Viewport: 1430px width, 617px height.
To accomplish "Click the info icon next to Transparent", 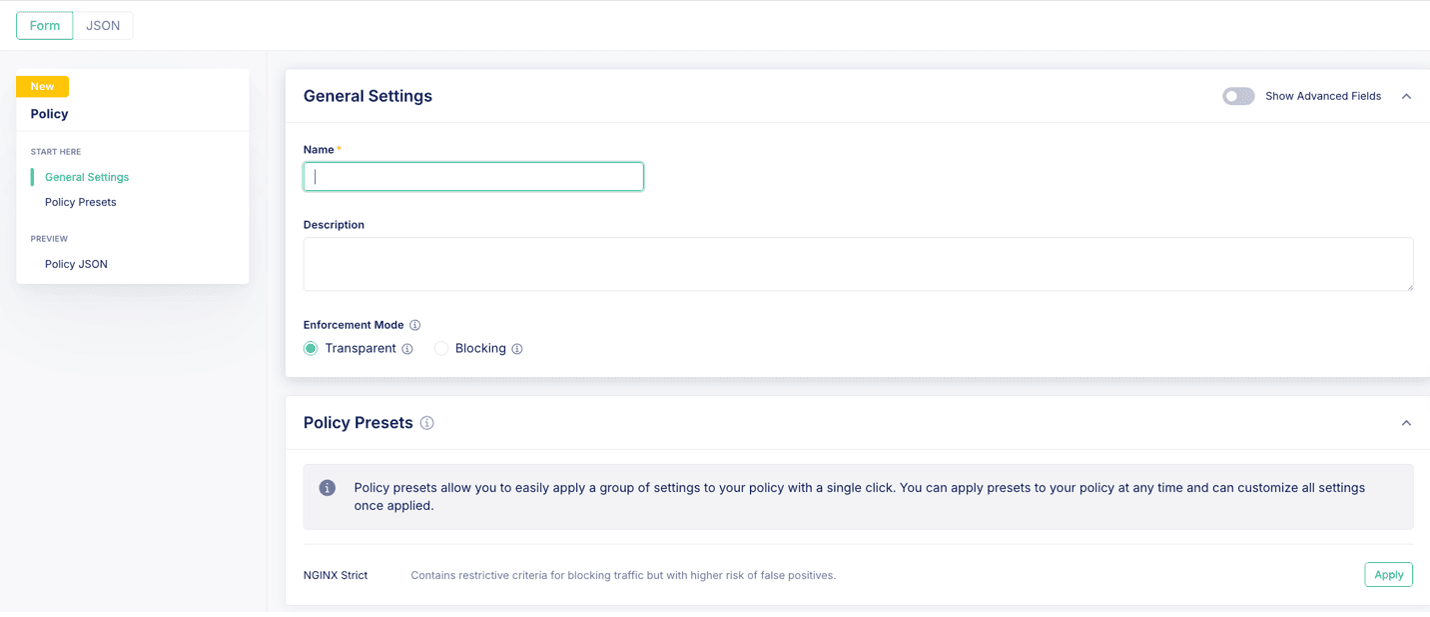I will pos(407,349).
